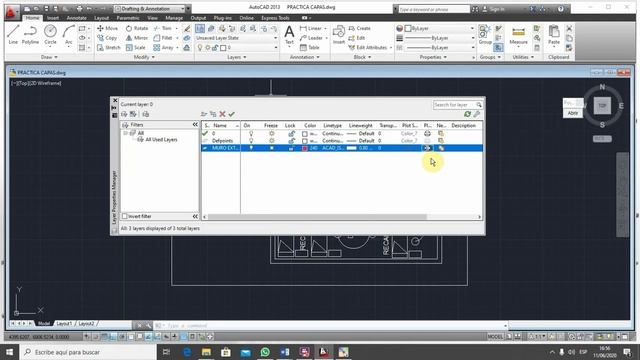This screenshot has height=360, width=640.
Task: Expand the Modify panel
Action: 144,57
